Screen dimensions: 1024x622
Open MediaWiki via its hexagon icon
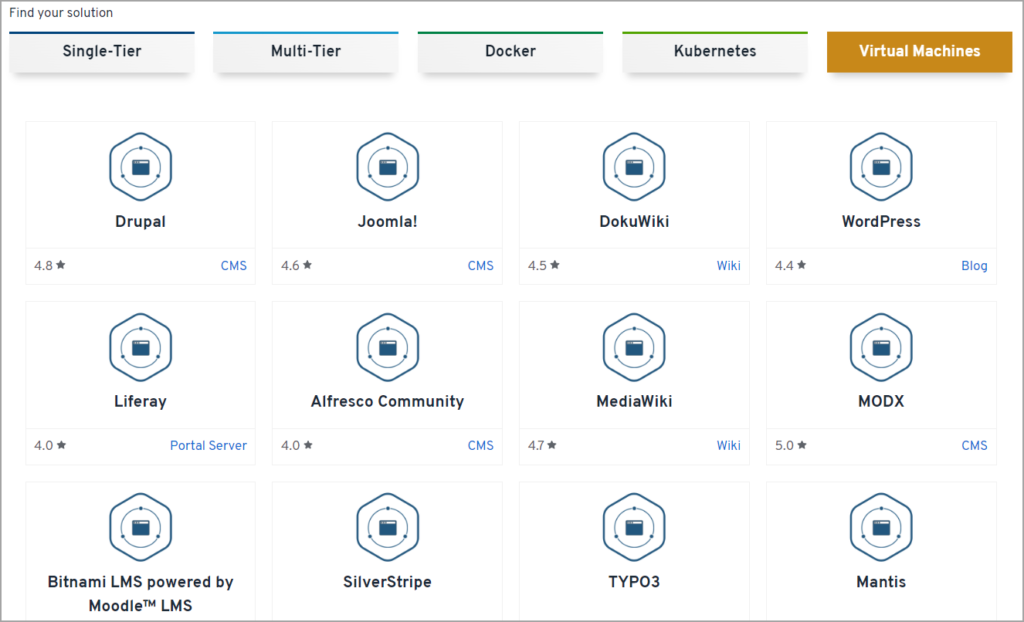click(x=634, y=346)
